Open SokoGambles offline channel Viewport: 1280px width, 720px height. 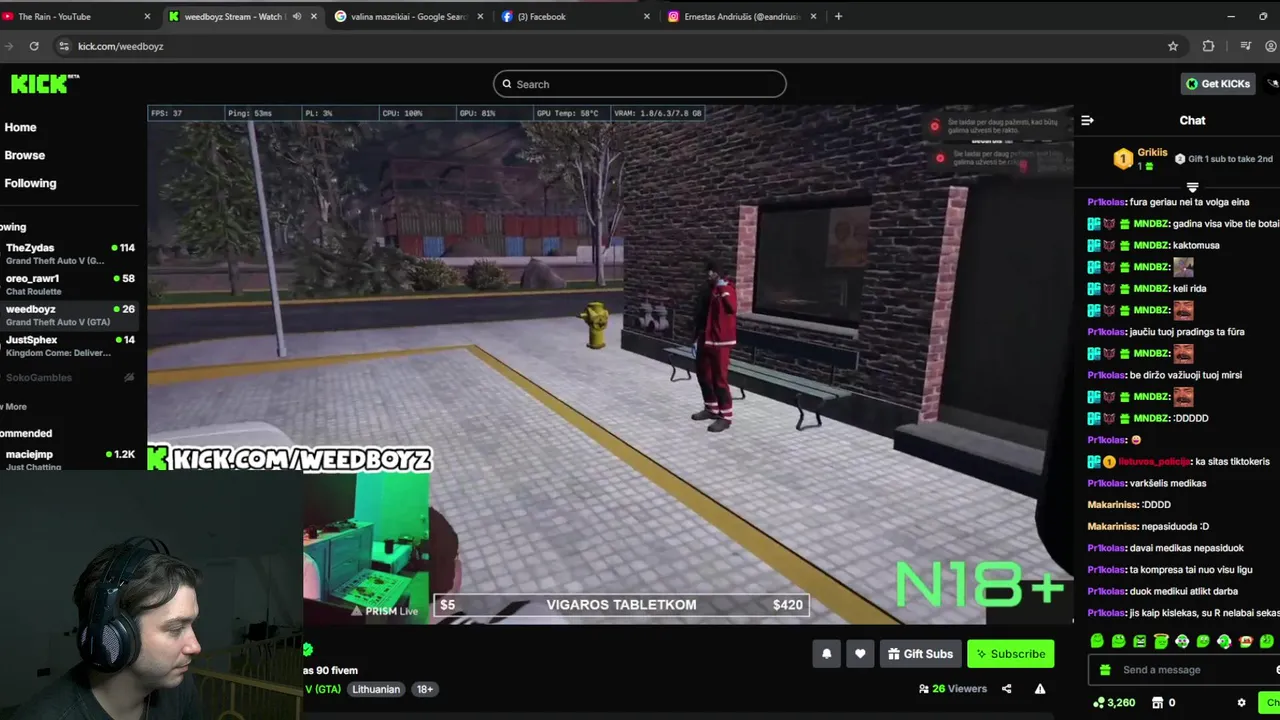tap(70, 377)
